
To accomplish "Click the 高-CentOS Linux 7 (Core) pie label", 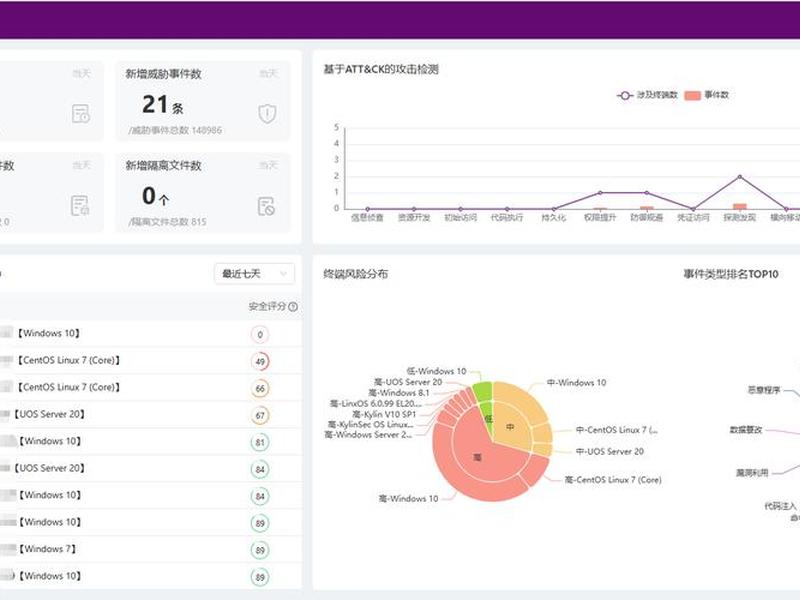I will [x=613, y=480].
